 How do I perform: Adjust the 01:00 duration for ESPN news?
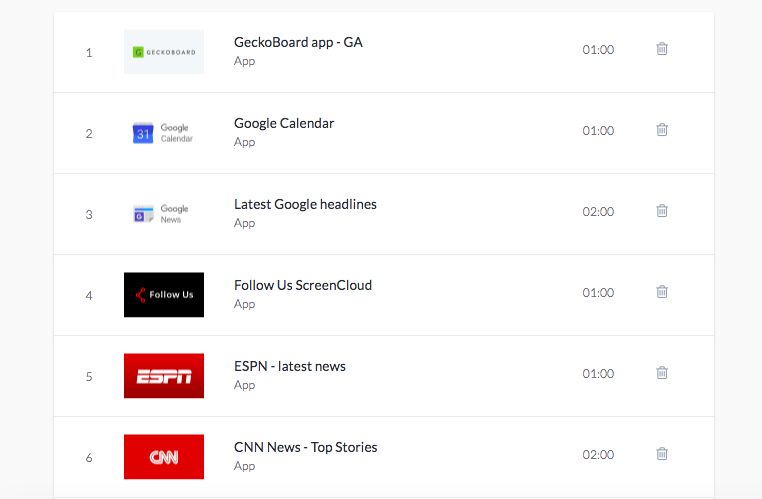(x=598, y=374)
